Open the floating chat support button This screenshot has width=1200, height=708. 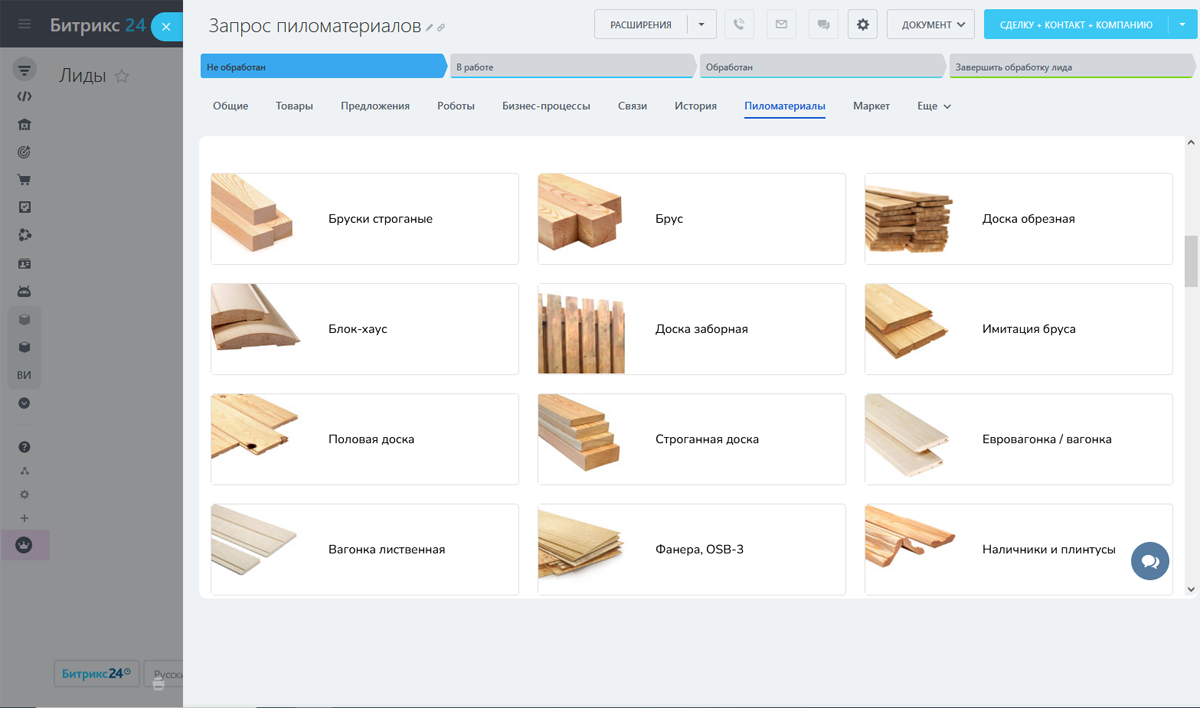(1150, 561)
